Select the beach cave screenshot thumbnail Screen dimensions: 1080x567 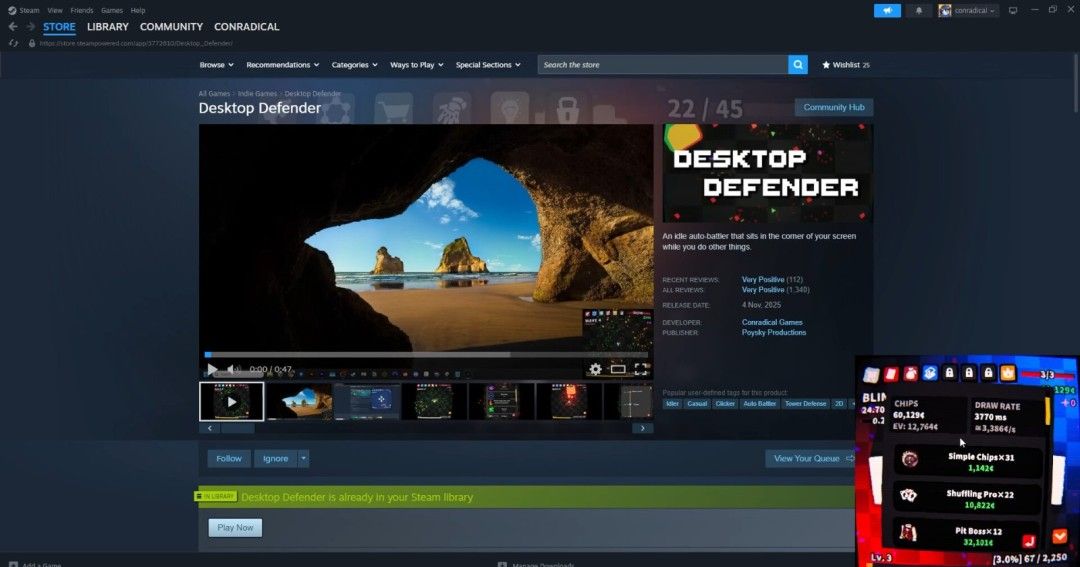299,401
